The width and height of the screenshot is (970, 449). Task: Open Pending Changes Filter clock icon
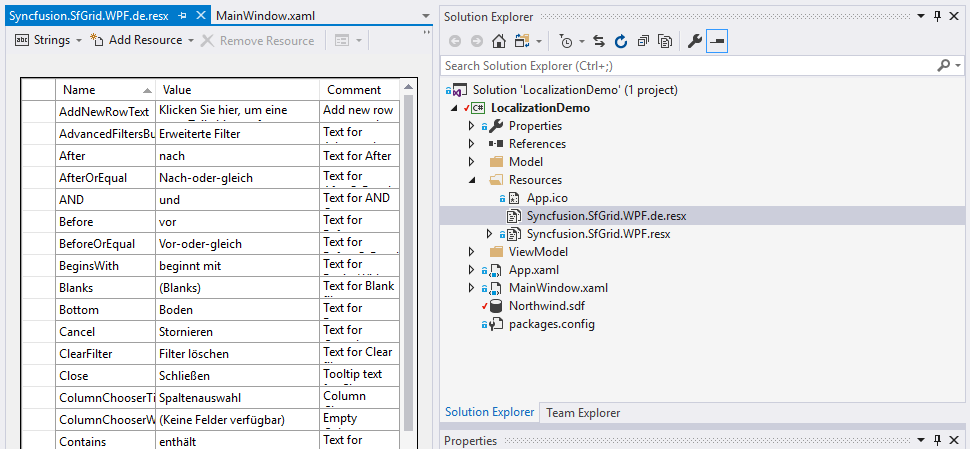click(566, 41)
